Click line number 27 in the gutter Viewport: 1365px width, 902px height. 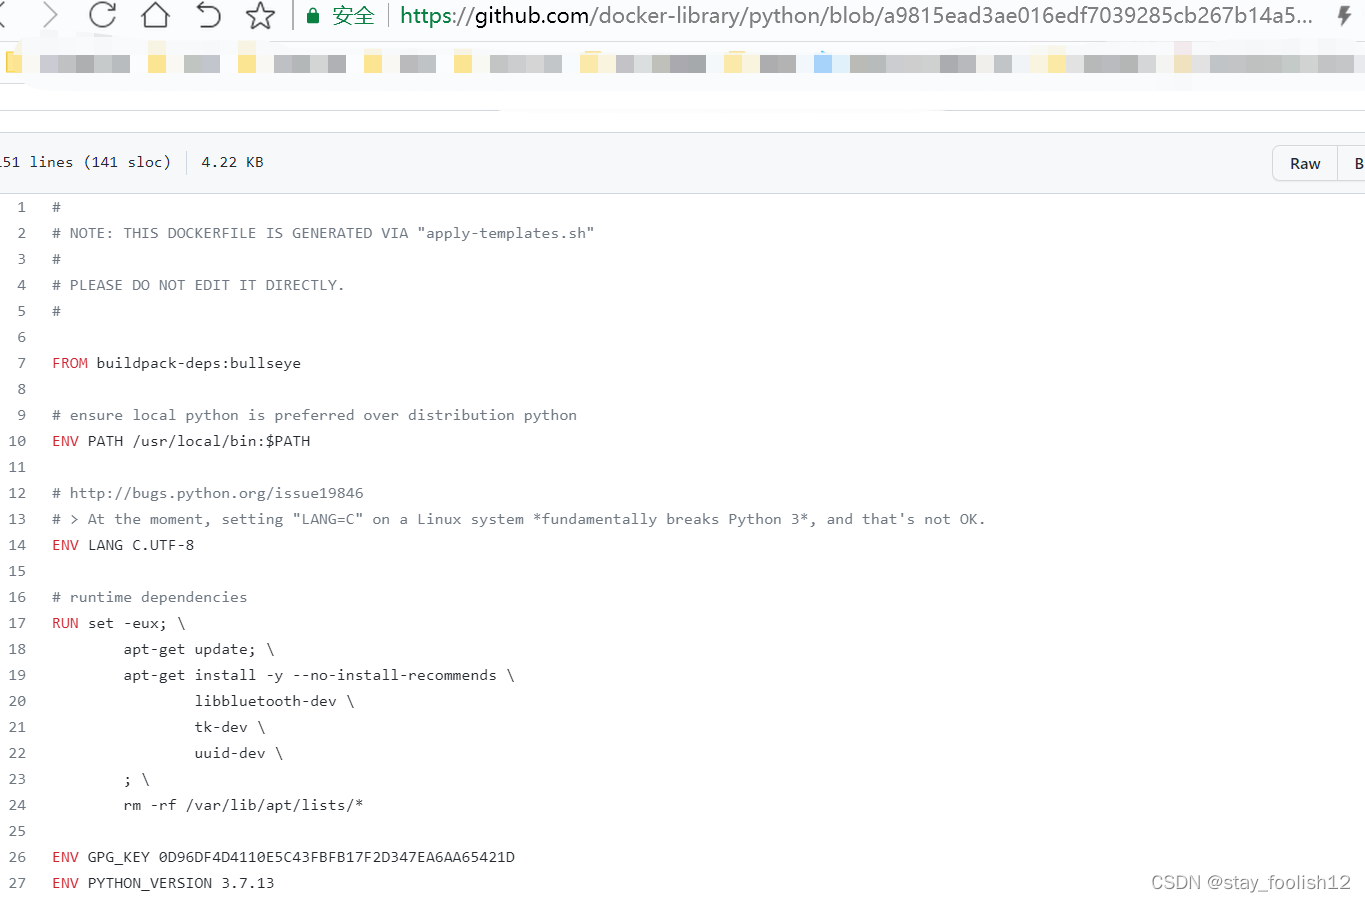[17, 883]
